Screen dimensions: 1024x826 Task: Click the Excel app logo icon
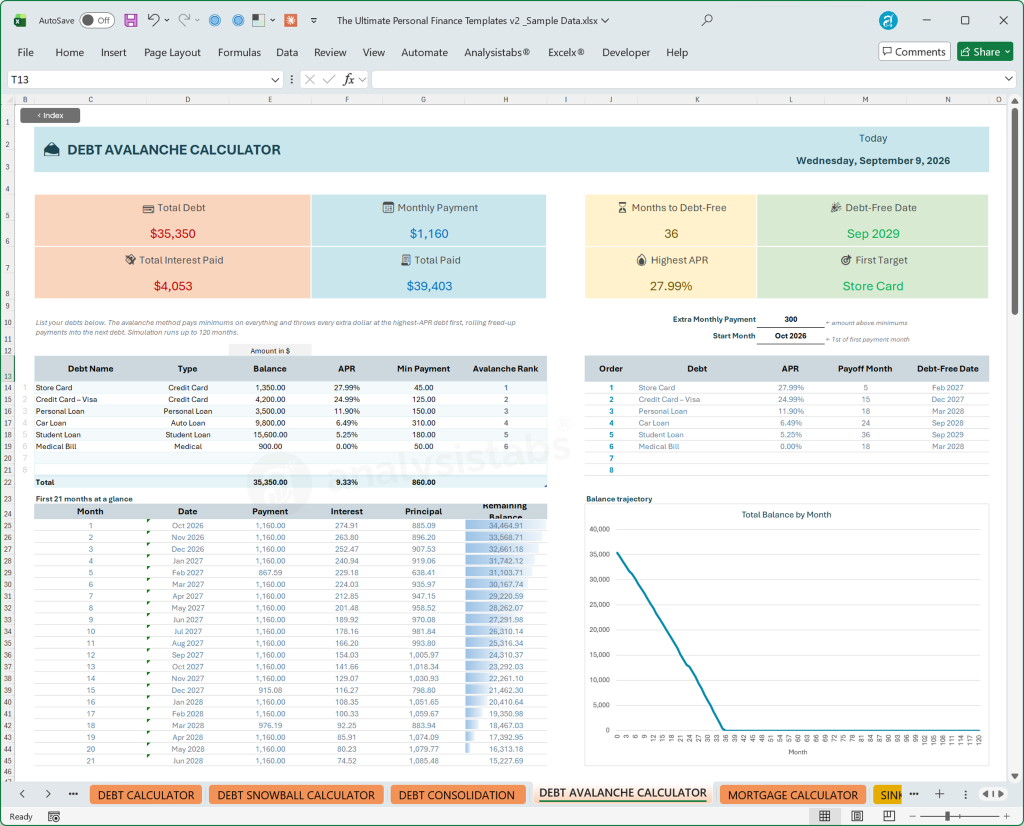coord(20,20)
